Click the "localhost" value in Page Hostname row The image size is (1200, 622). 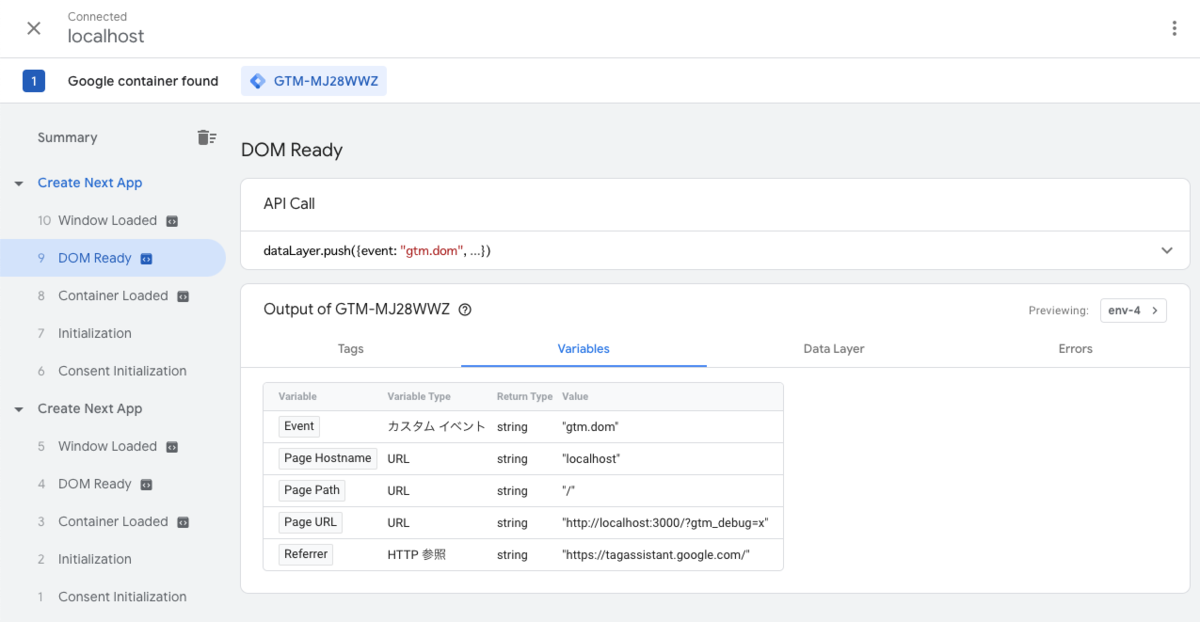coord(592,459)
